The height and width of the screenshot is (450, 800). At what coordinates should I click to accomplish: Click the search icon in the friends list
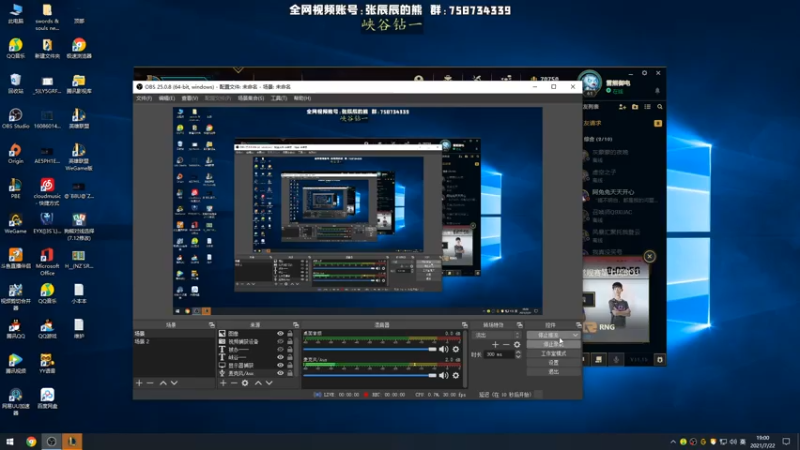point(660,107)
